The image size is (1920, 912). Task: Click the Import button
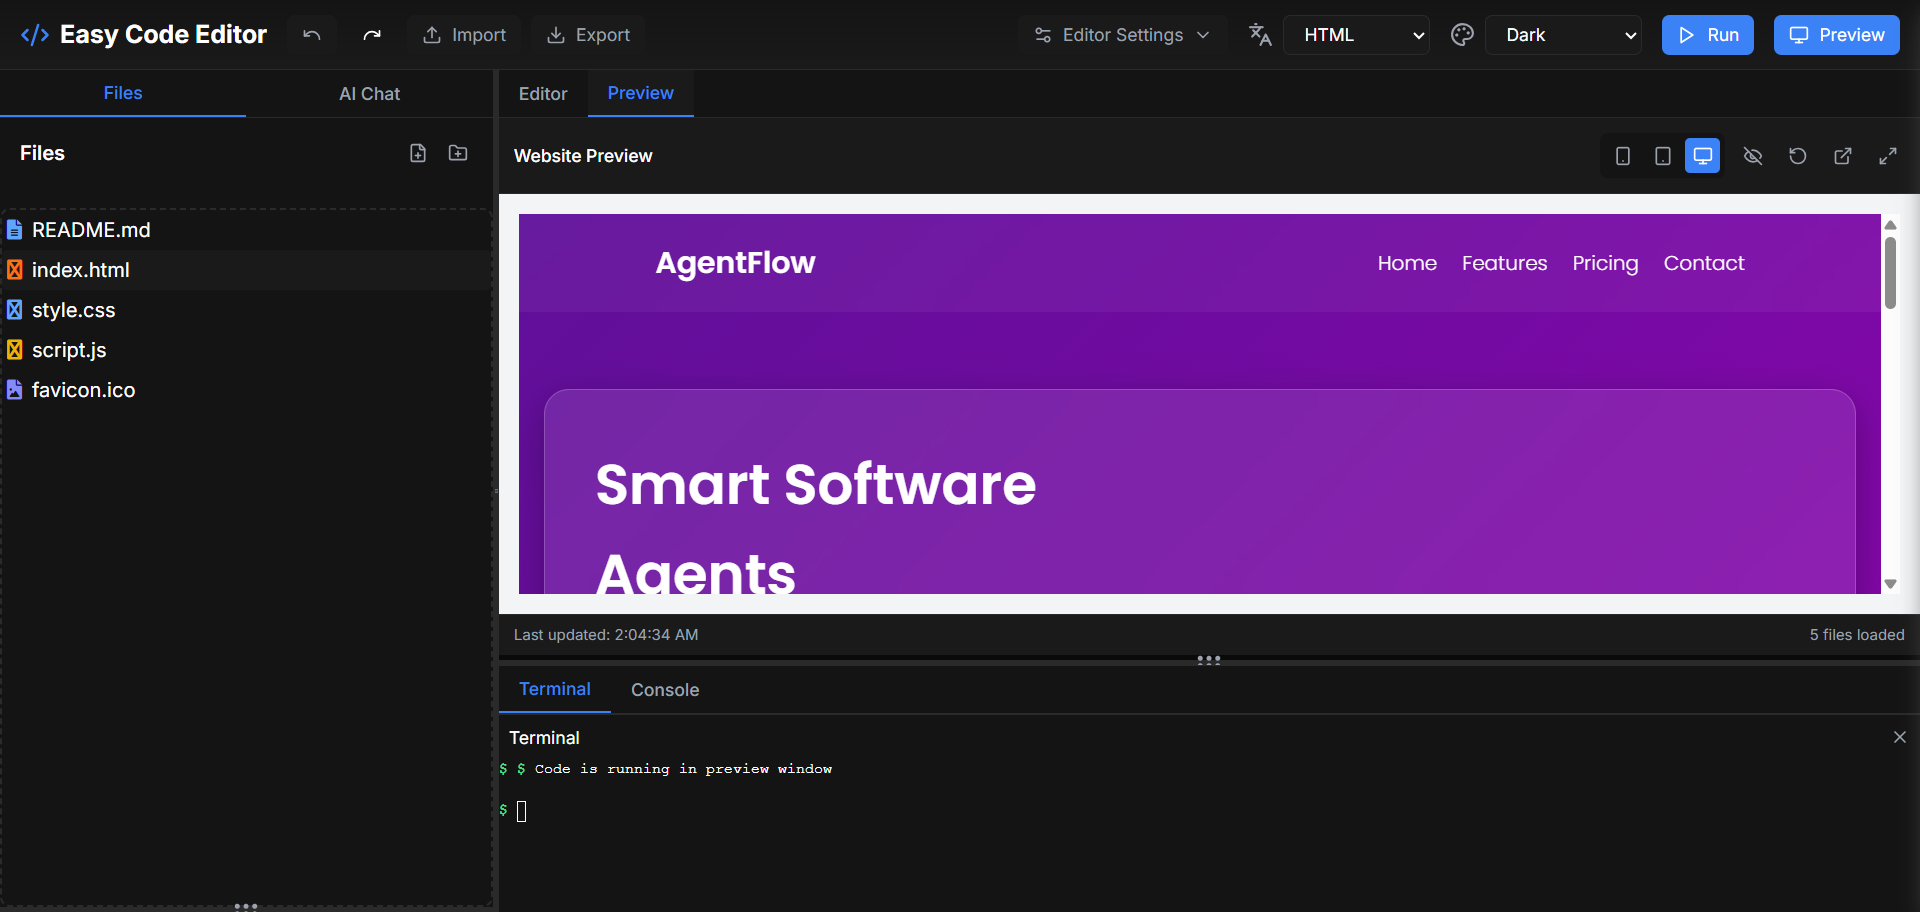[465, 35]
